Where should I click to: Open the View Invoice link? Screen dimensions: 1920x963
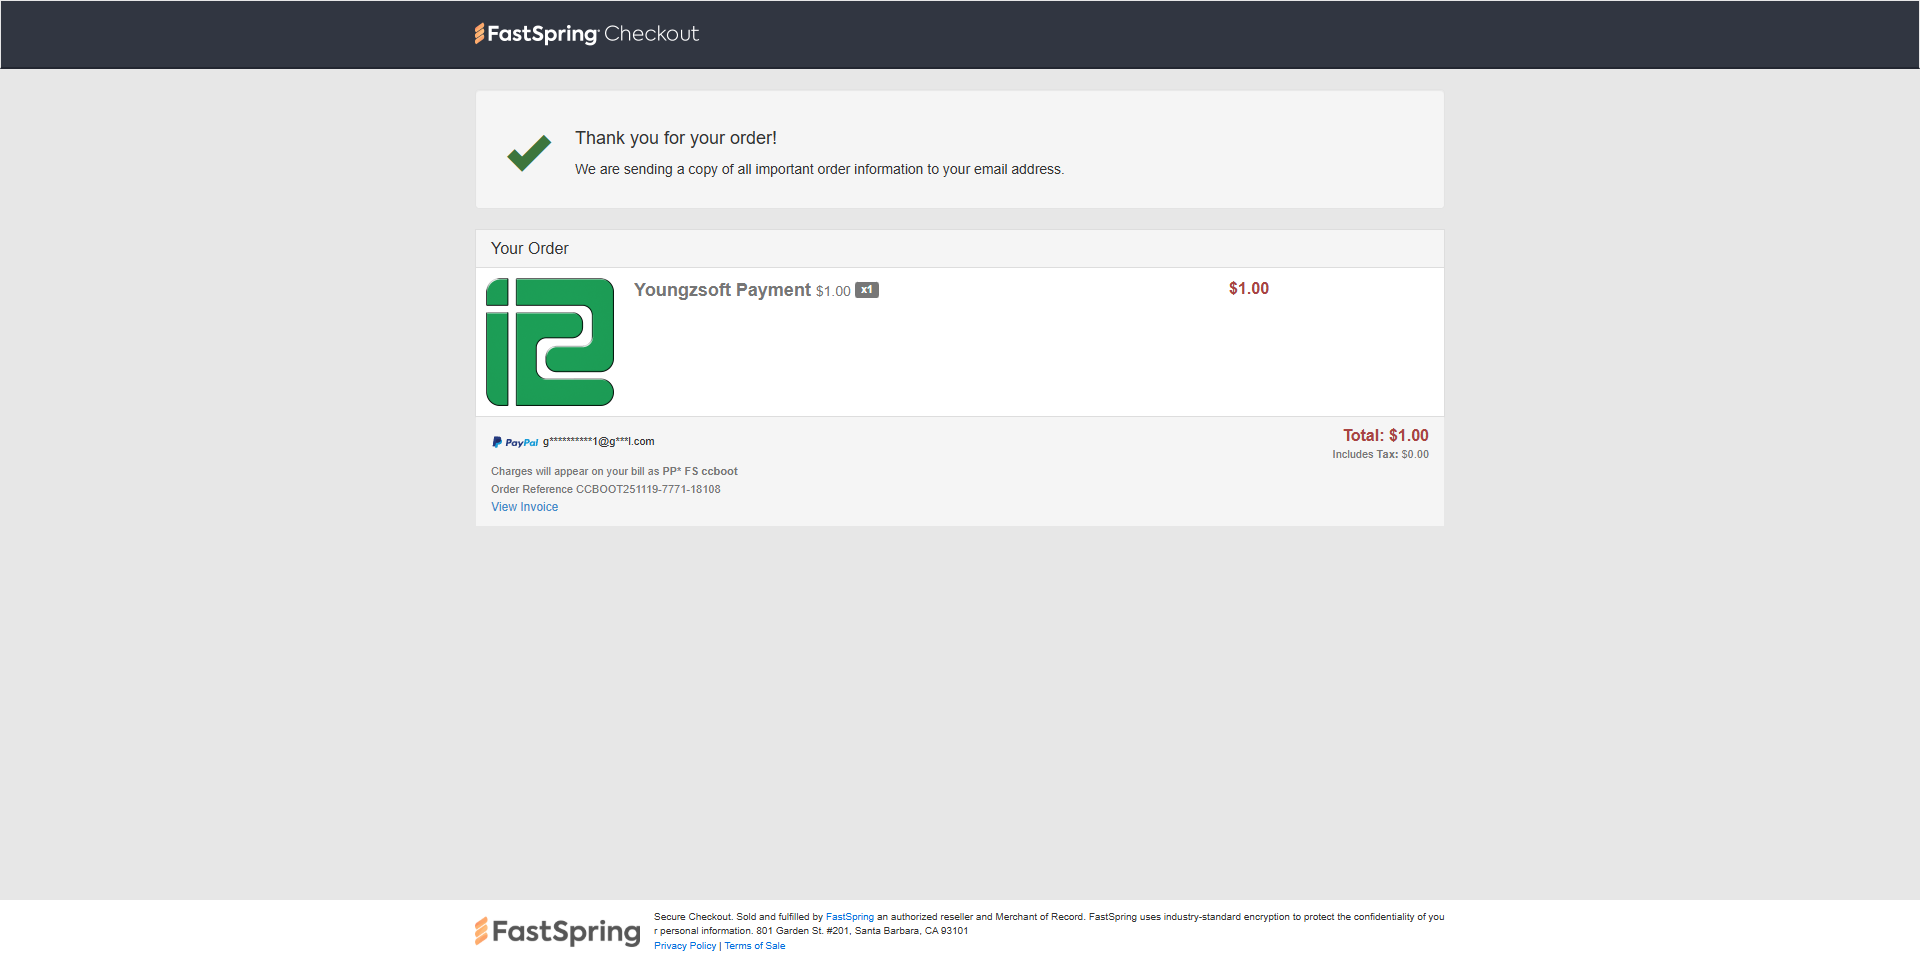(524, 507)
